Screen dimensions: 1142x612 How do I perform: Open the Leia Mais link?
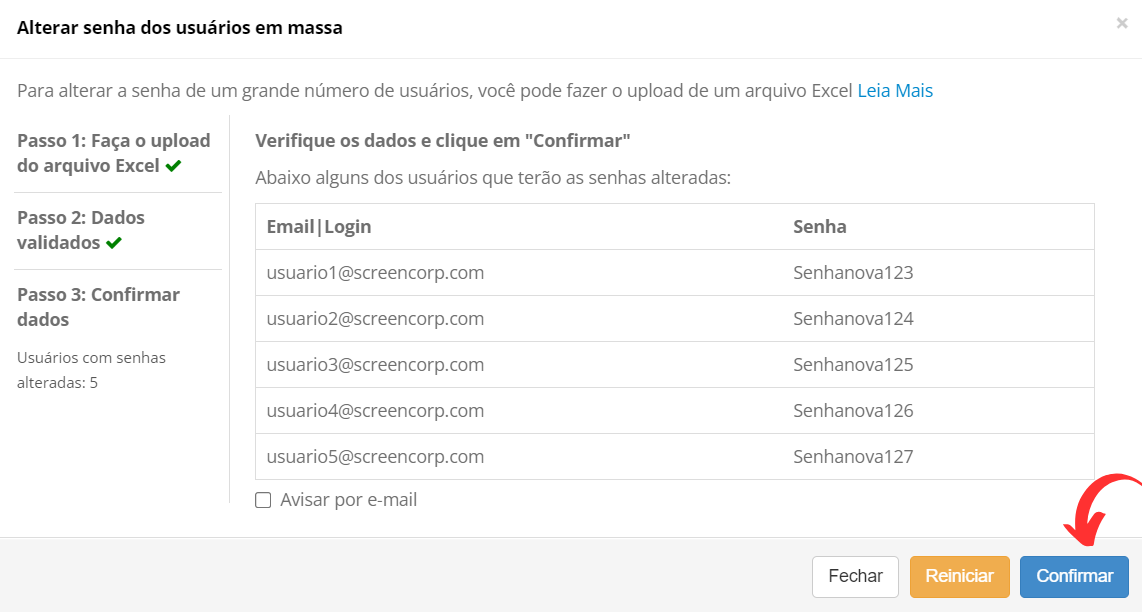tap(895, 90)
